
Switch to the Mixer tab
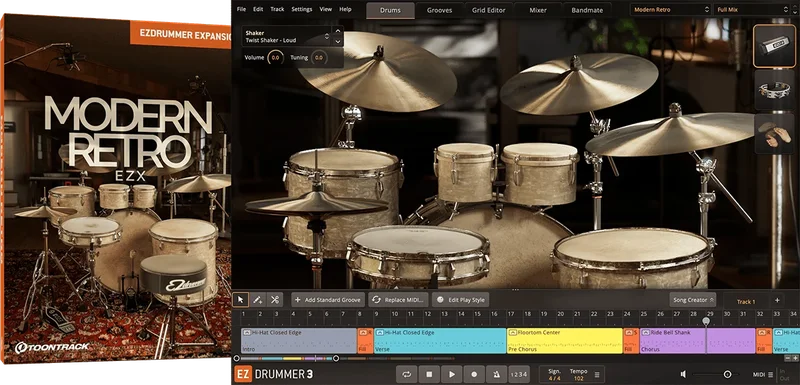[538, 10]
